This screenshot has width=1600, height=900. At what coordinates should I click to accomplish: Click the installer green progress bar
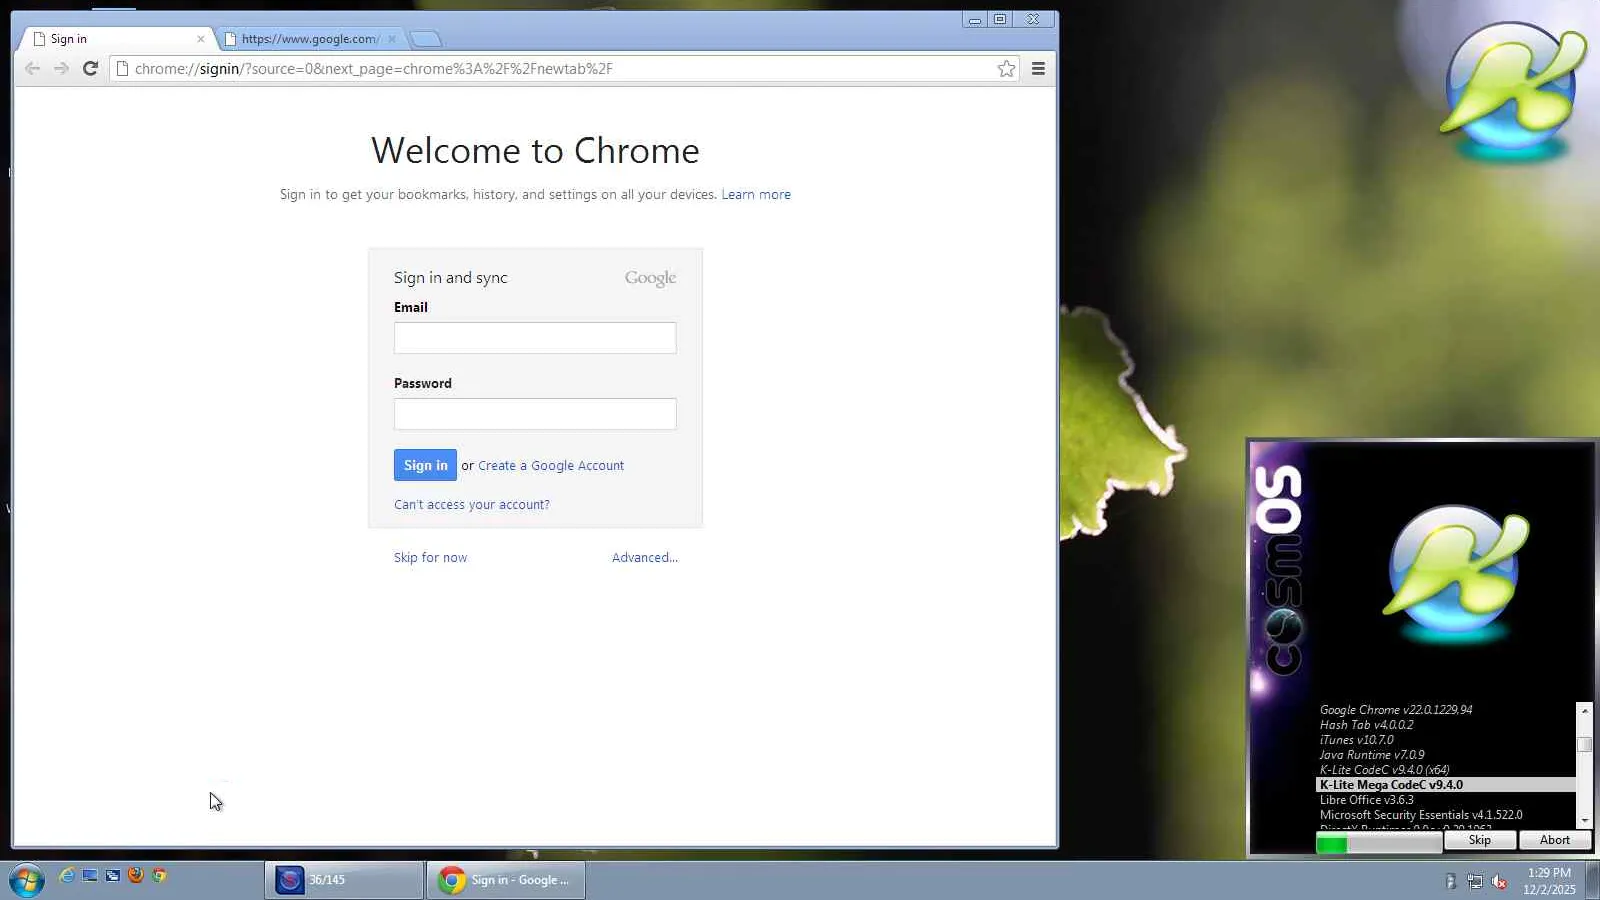pos(1379,844)
